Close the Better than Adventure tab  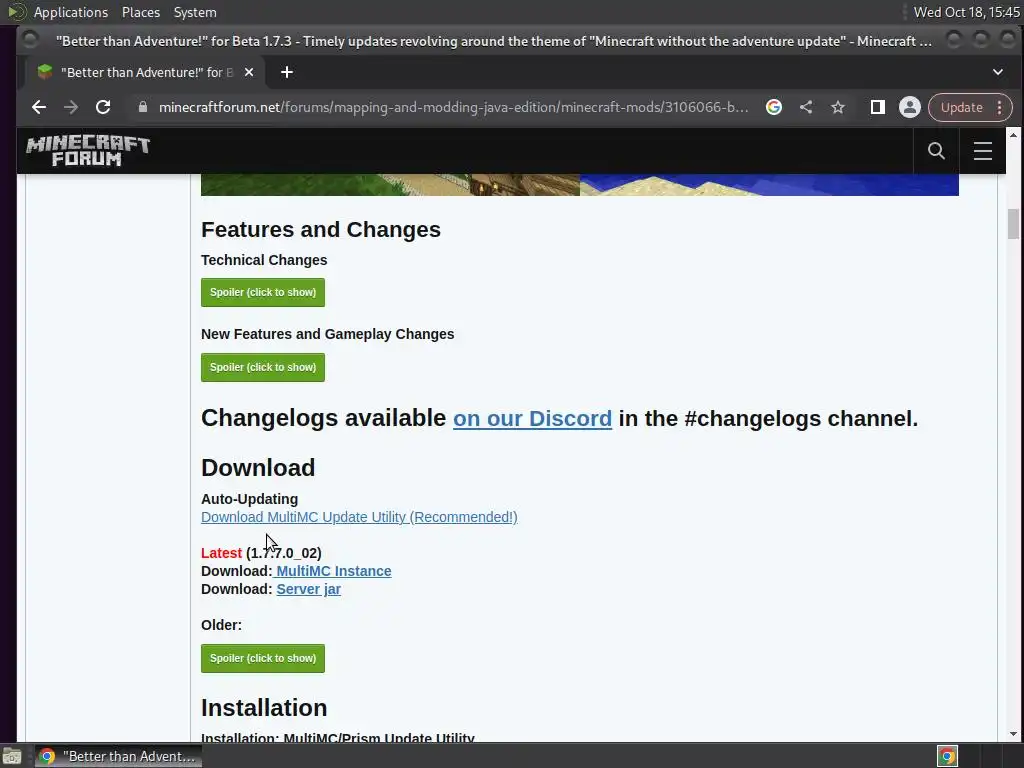tap(249, 72)
